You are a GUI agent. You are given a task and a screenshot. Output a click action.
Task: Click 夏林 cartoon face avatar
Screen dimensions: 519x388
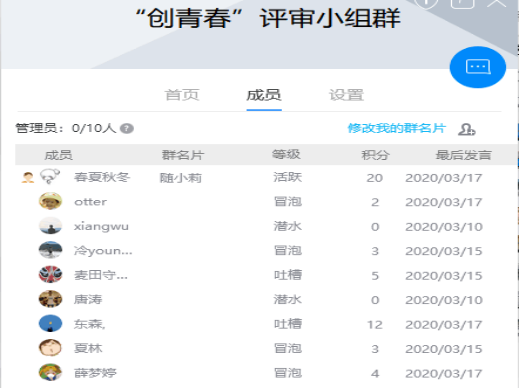point(50,348)
